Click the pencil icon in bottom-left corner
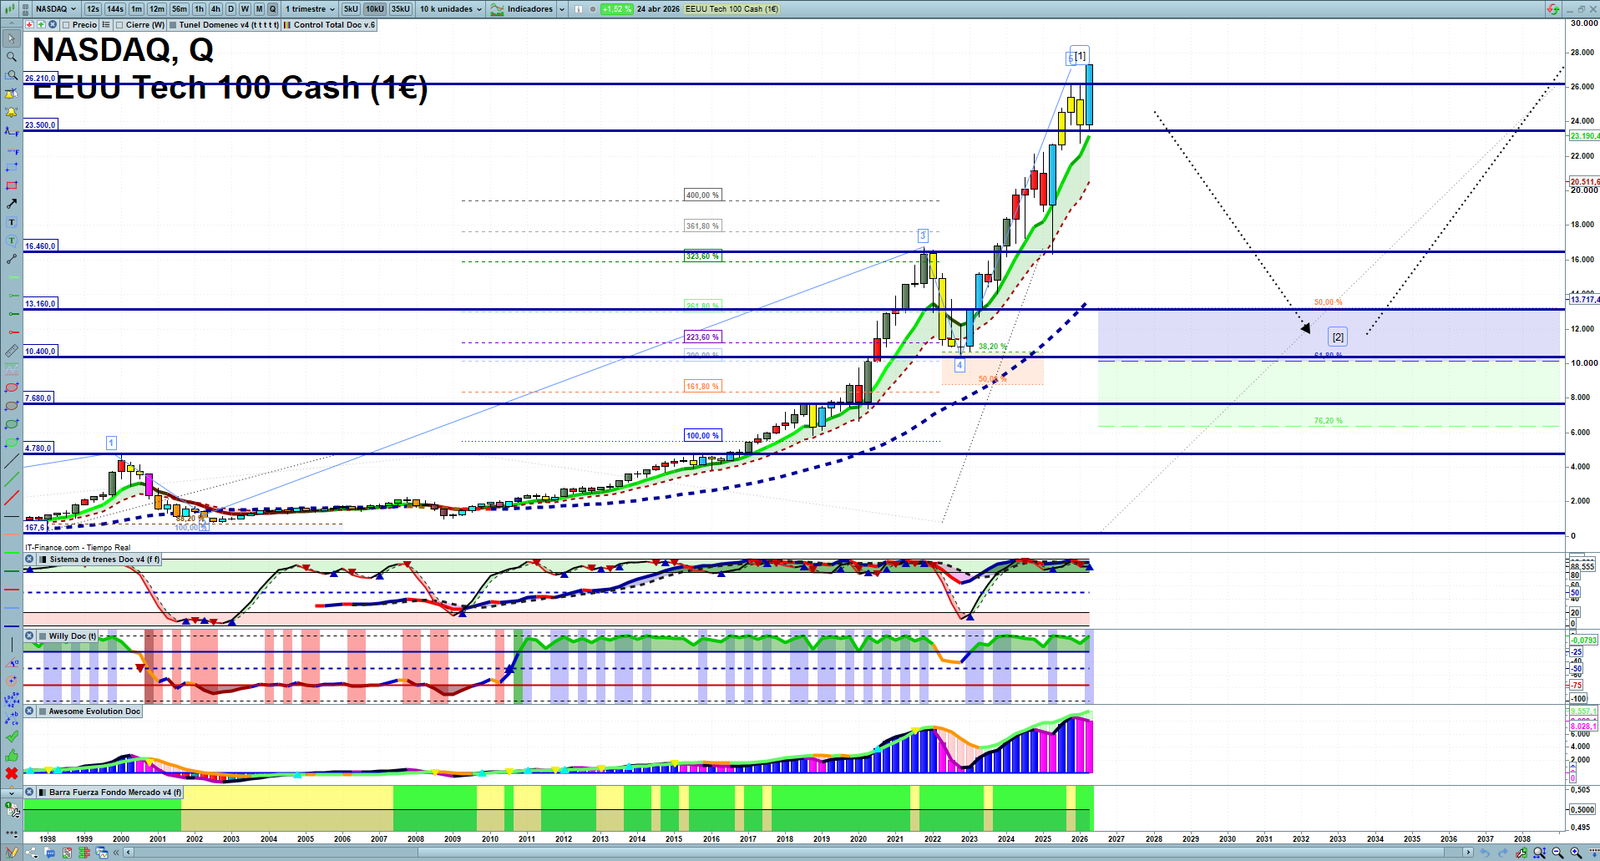Screen dimensions: 1600x861 (x=11, y=853)
